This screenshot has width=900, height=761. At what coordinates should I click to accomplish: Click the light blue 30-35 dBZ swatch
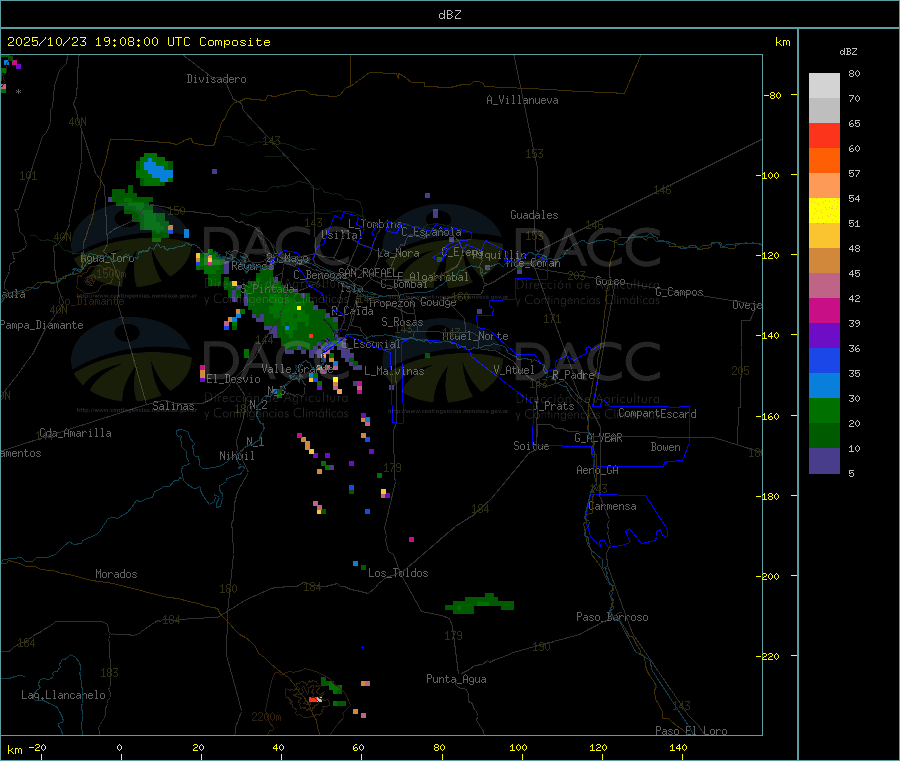pyautogui.click(x=824, y=386)
